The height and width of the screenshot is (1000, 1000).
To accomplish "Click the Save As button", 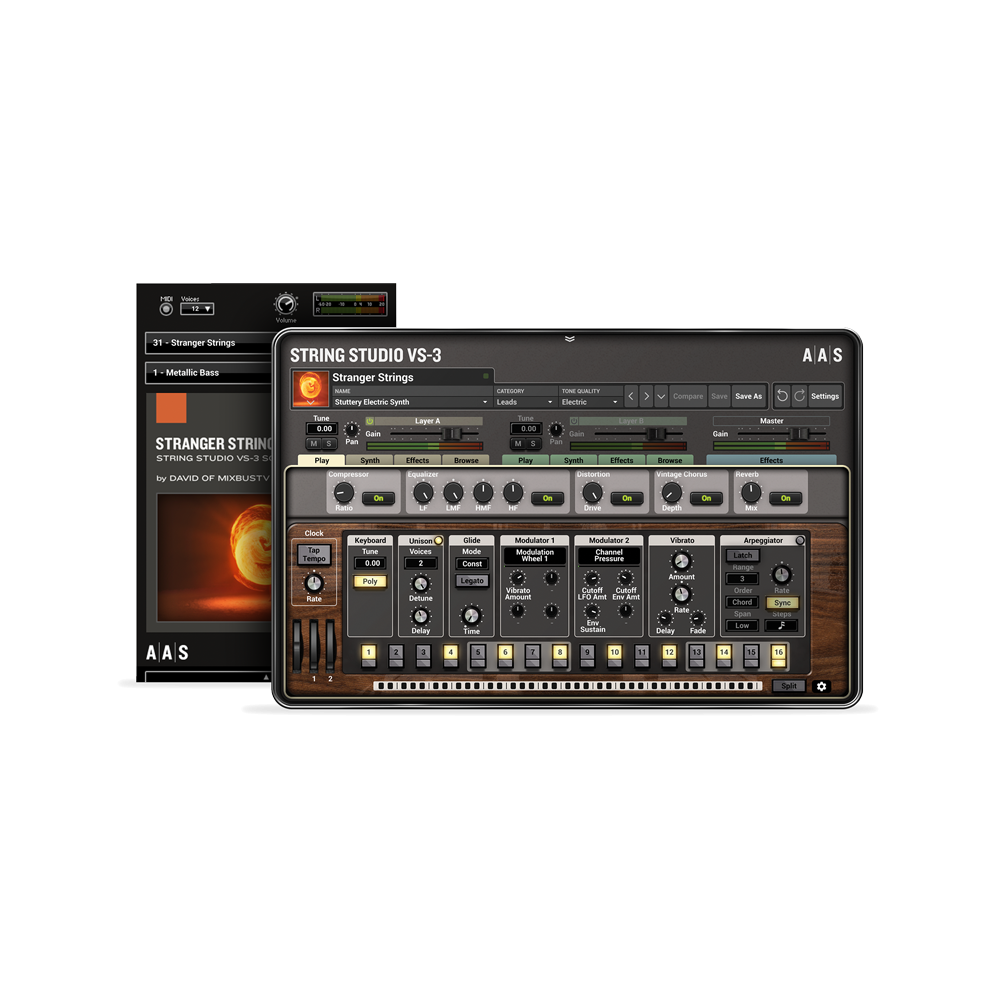I will [748, 396].
